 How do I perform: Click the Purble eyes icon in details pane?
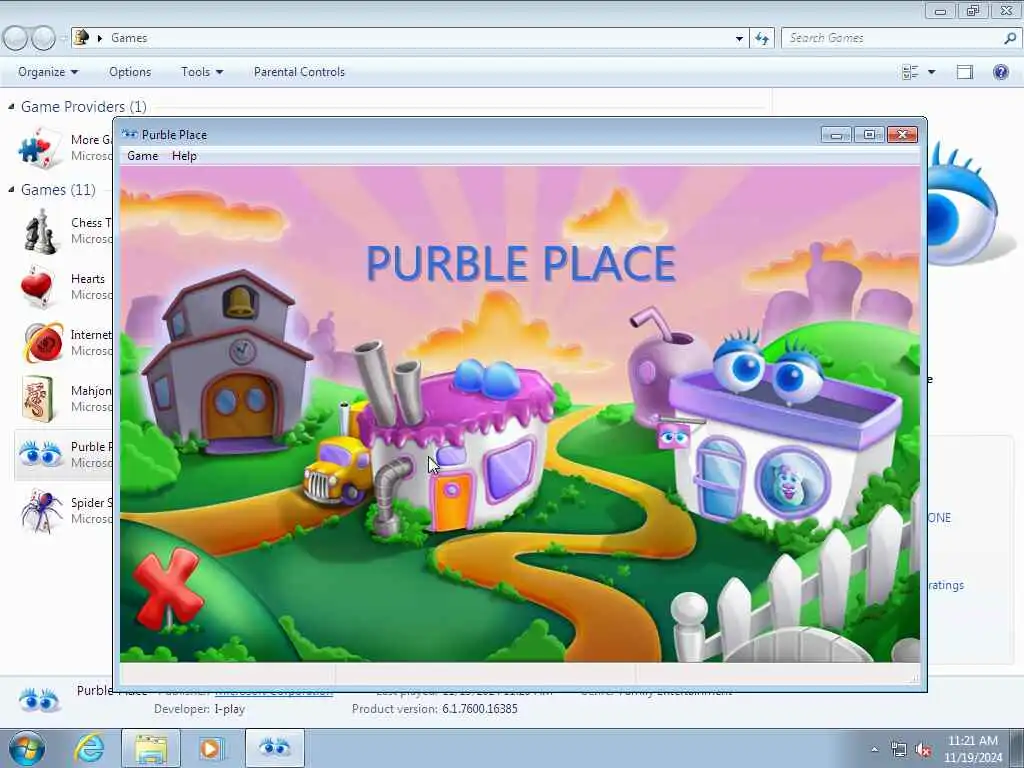[39, 699]
